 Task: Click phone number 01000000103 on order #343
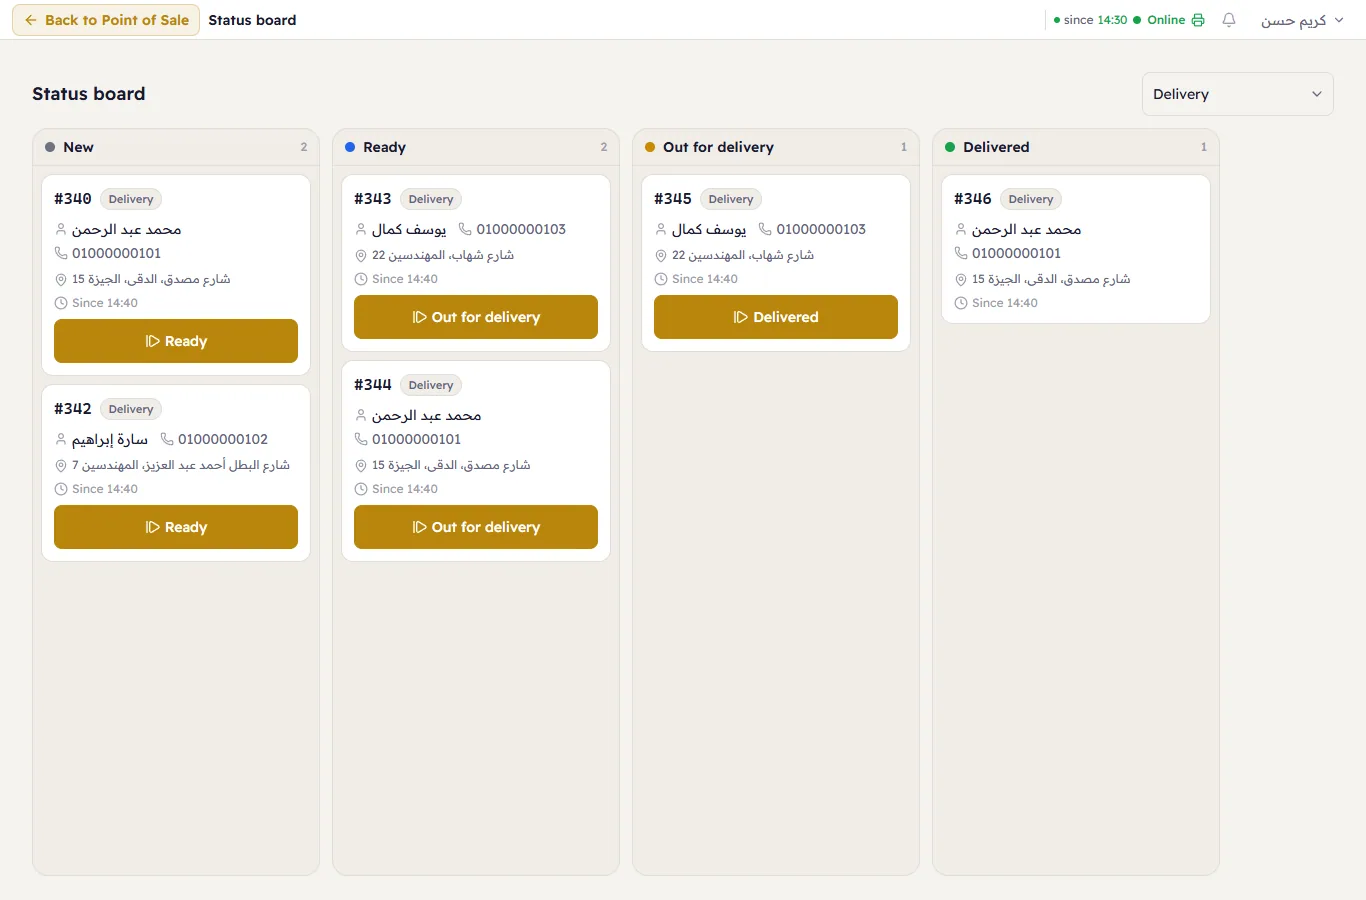coord(521,229)
